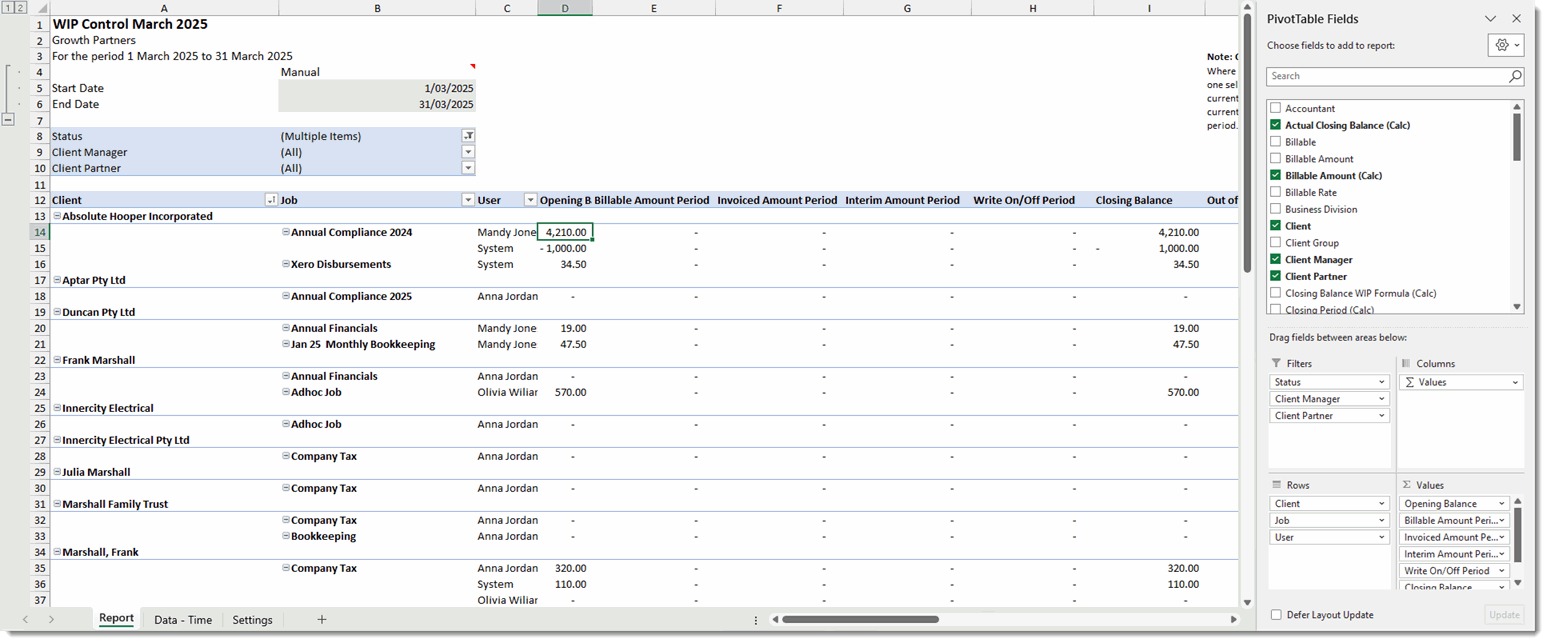Go to next sheet tab arrow
This screenshot has height=643, width=1547.
51,620
